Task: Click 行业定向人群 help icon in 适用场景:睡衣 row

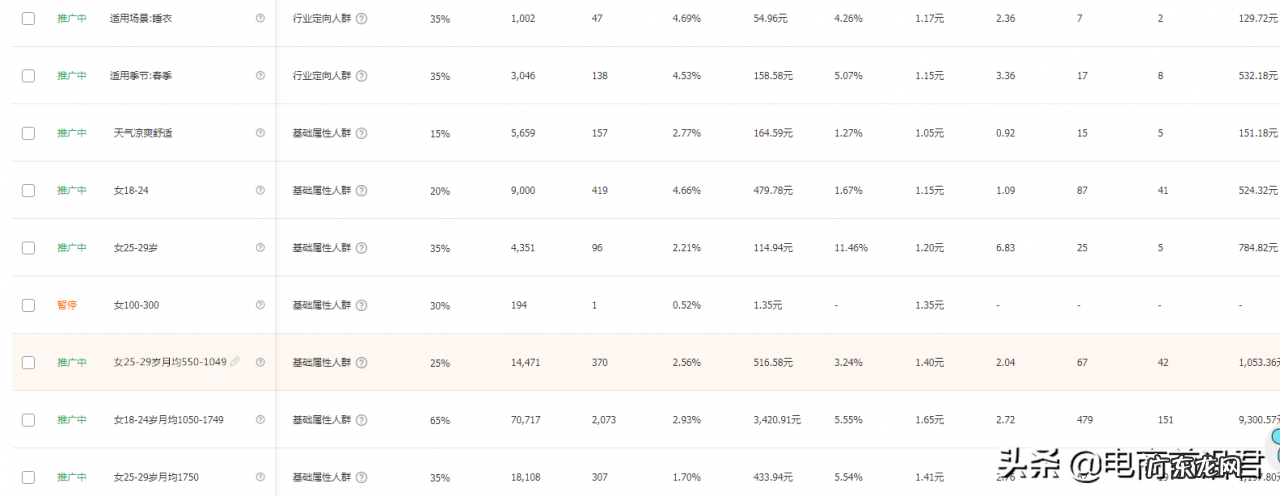Action: point(362,18)
